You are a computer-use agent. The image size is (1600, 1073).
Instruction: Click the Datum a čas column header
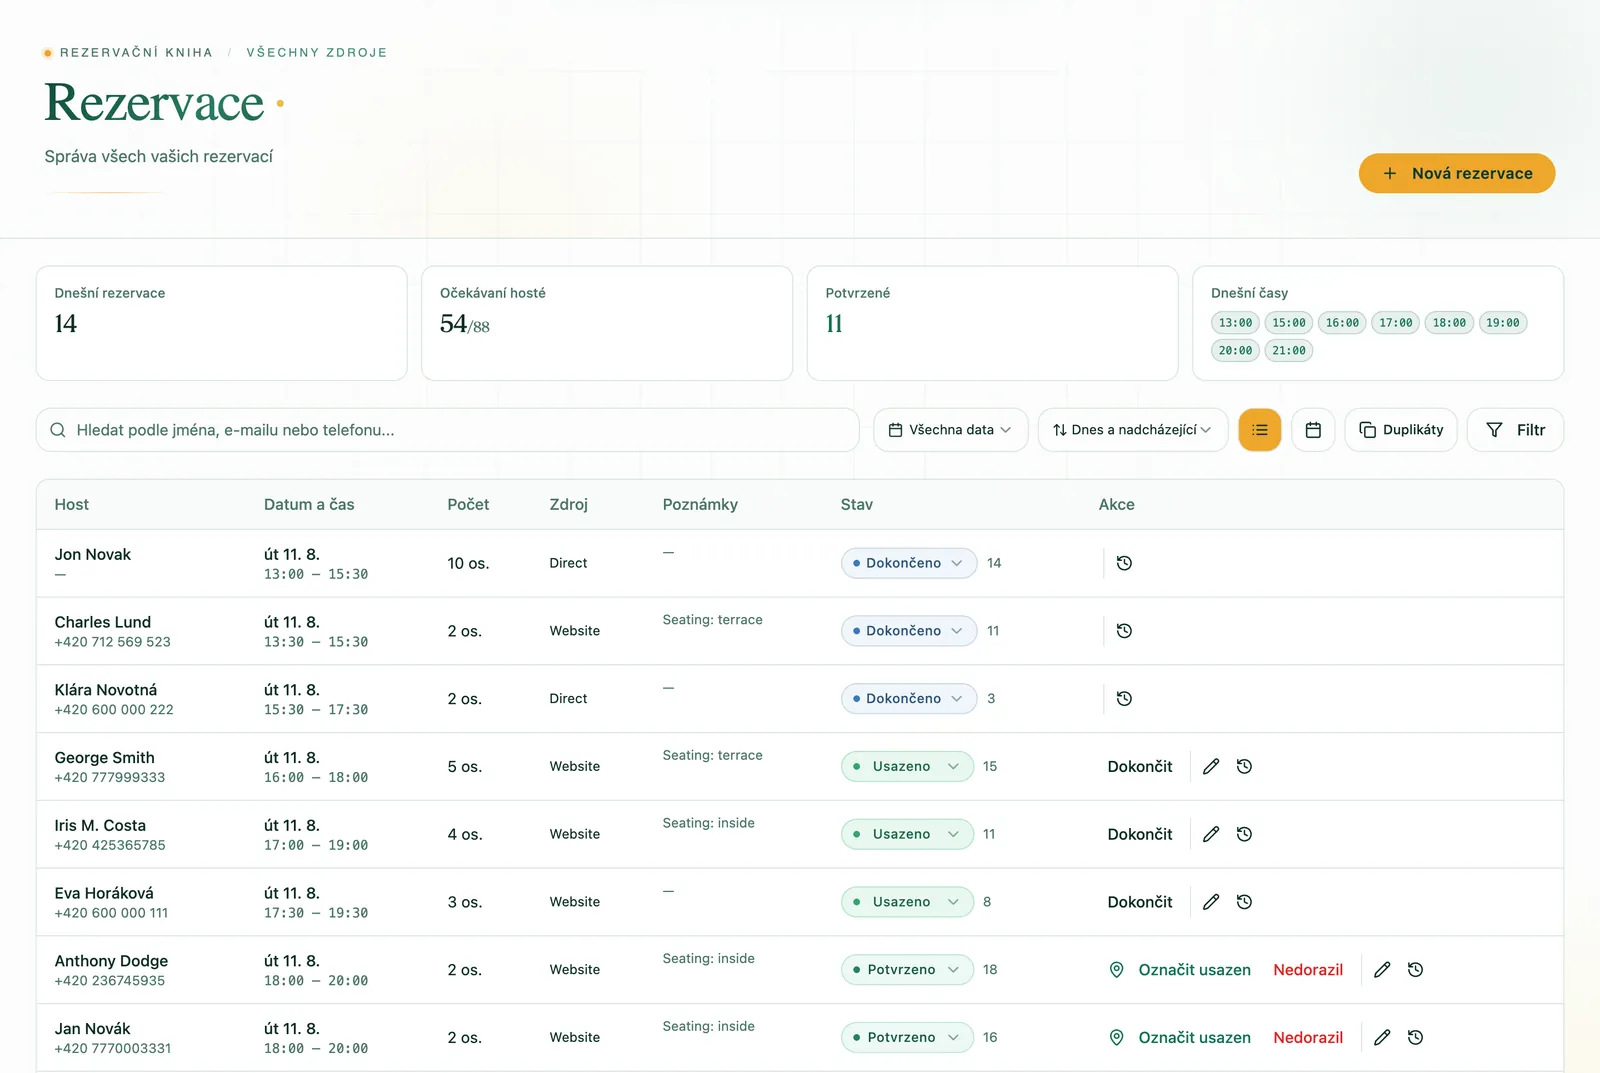[309, 505]
